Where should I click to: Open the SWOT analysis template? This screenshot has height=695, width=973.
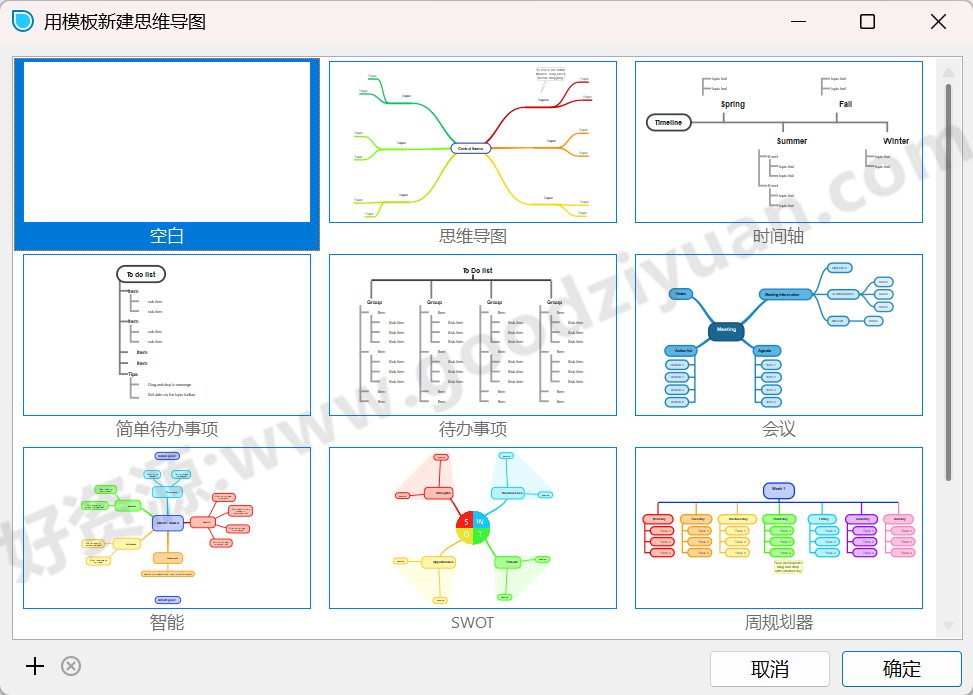472,527
